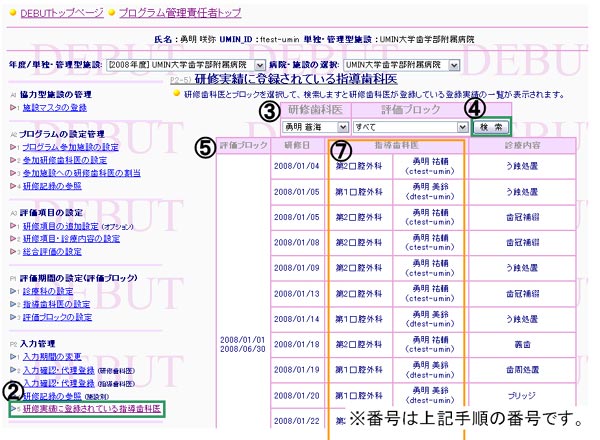Select 参加研修歯科医の設定 link
The width and height of the screenshot is (600, 440).
coord(64,159)
